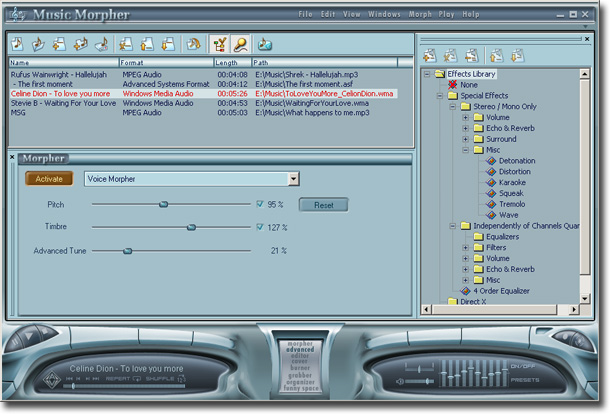Click the new playlist music-note page icon
Image resolution: width=610 pixels, height=414 pixels.
click(x=17, y=44)
